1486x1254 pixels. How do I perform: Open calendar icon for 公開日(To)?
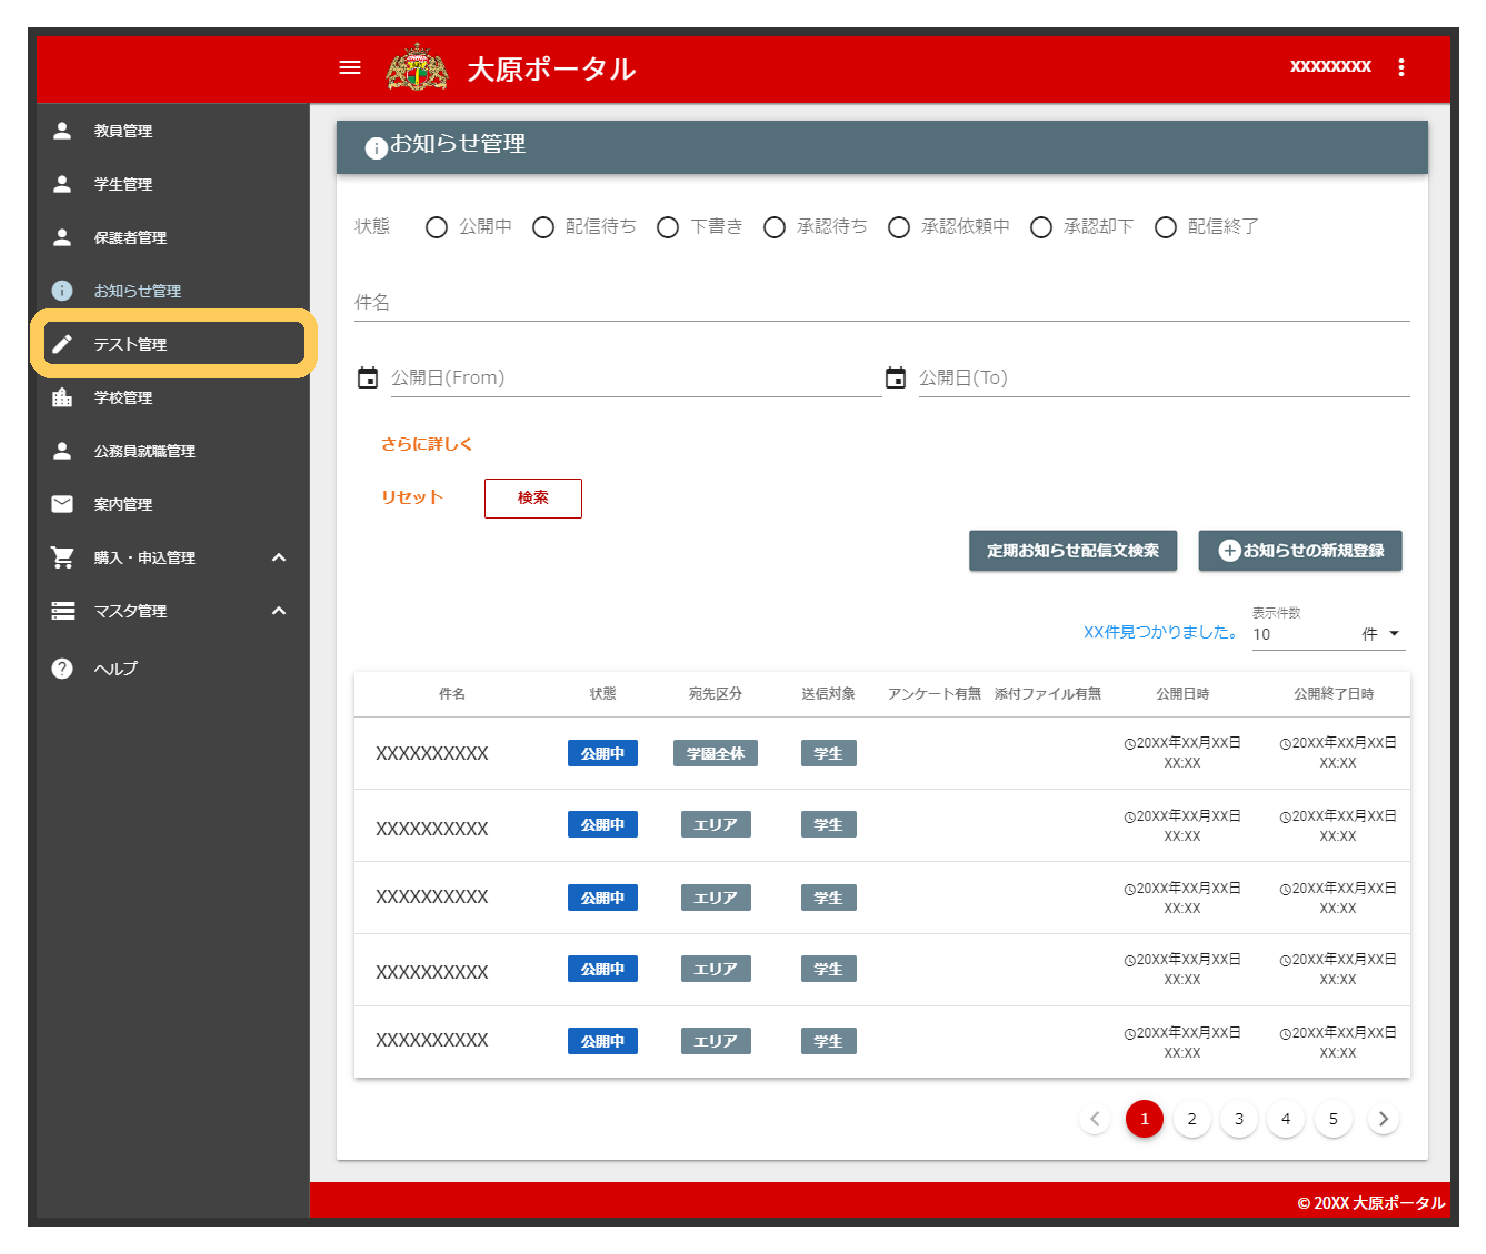[896, 378]
